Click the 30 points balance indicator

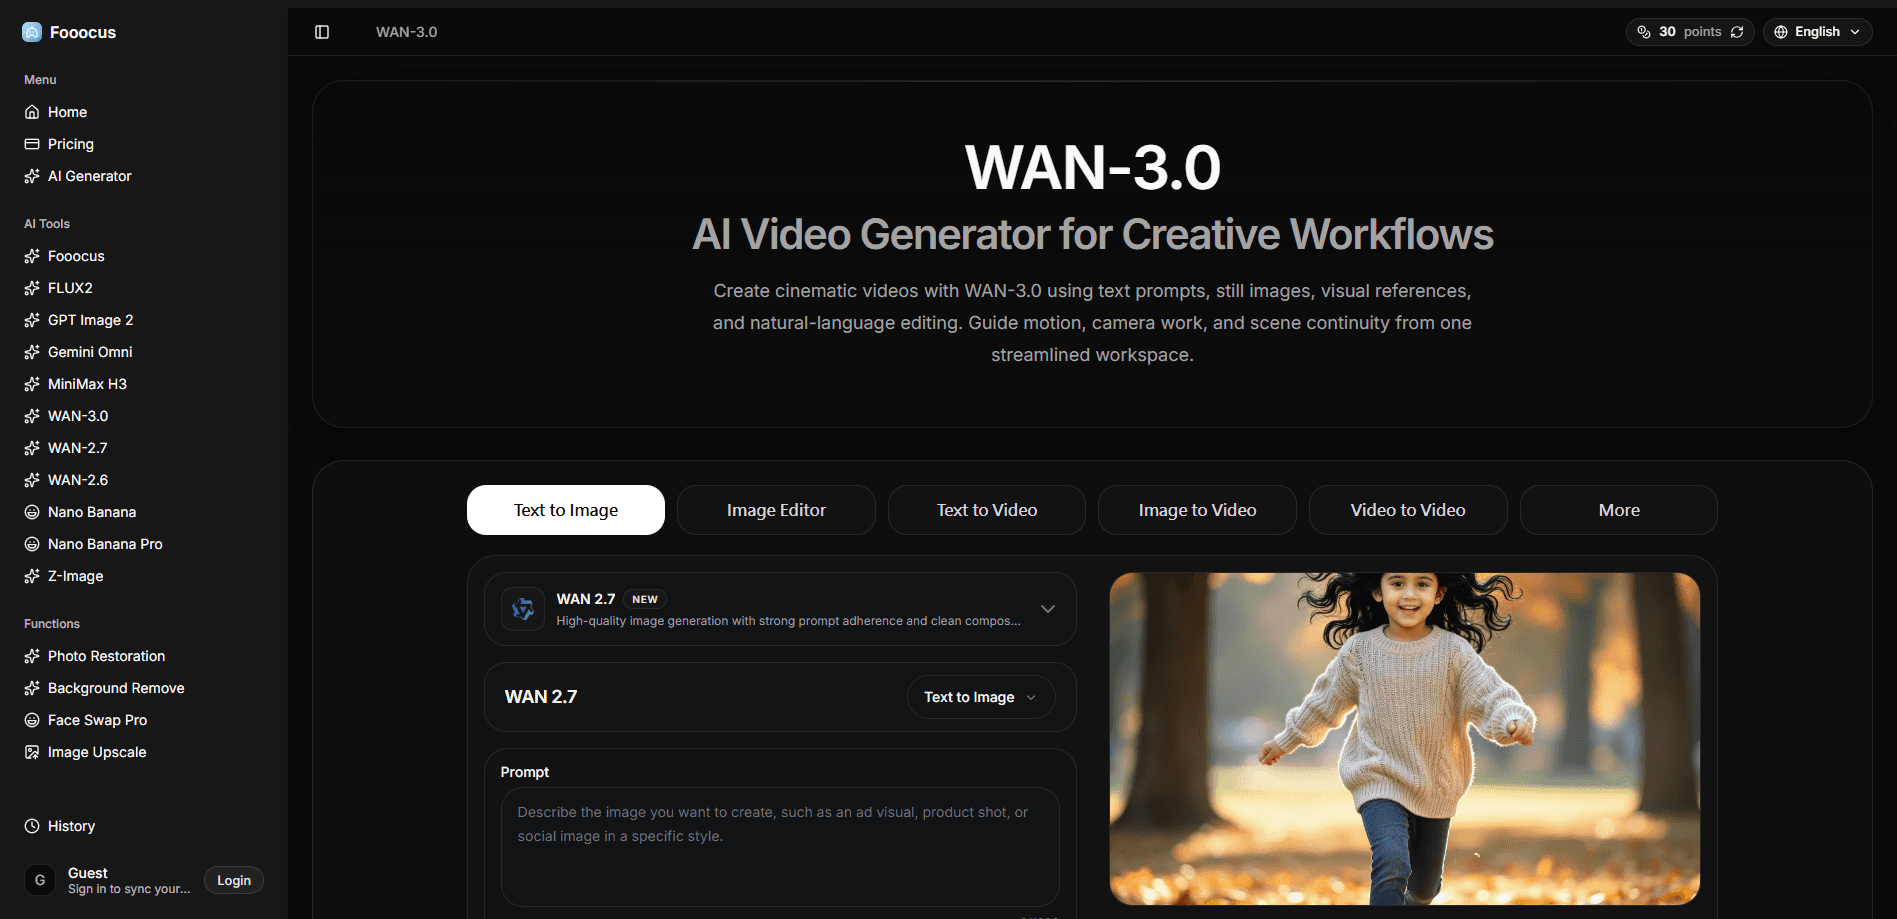(x=1690, y=32)
